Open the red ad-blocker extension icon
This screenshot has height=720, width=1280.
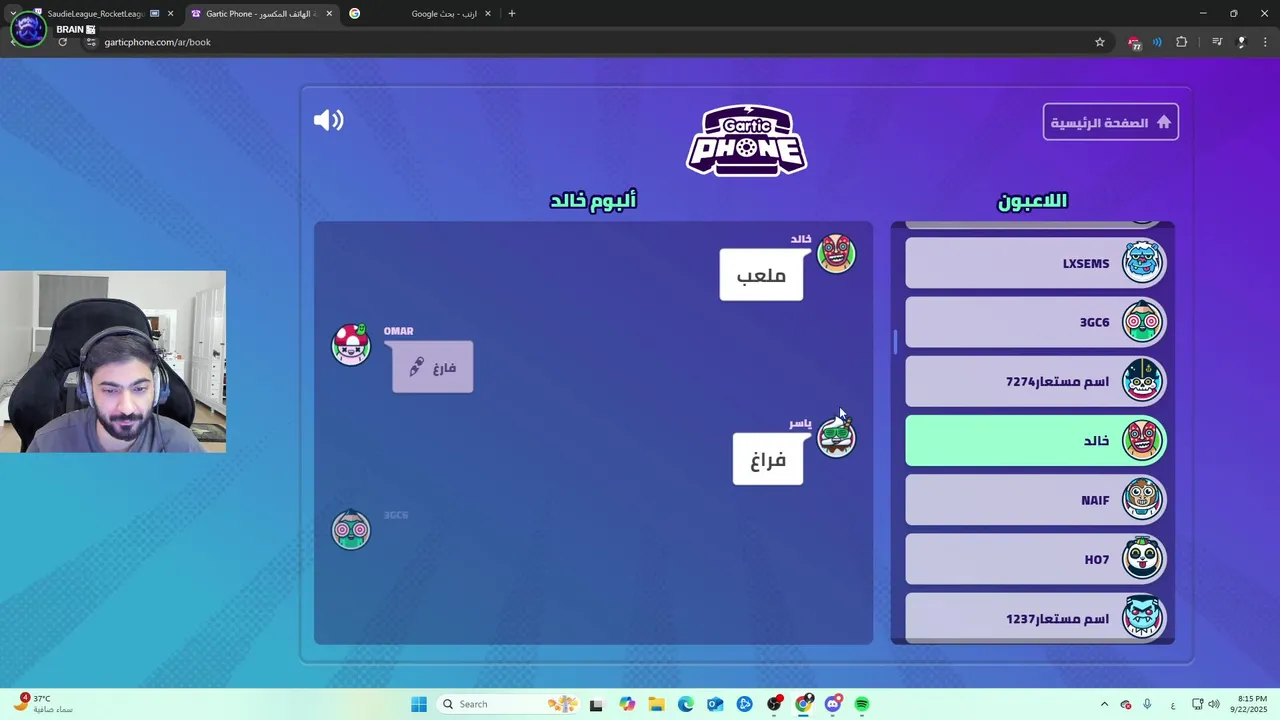[1134, 43]
